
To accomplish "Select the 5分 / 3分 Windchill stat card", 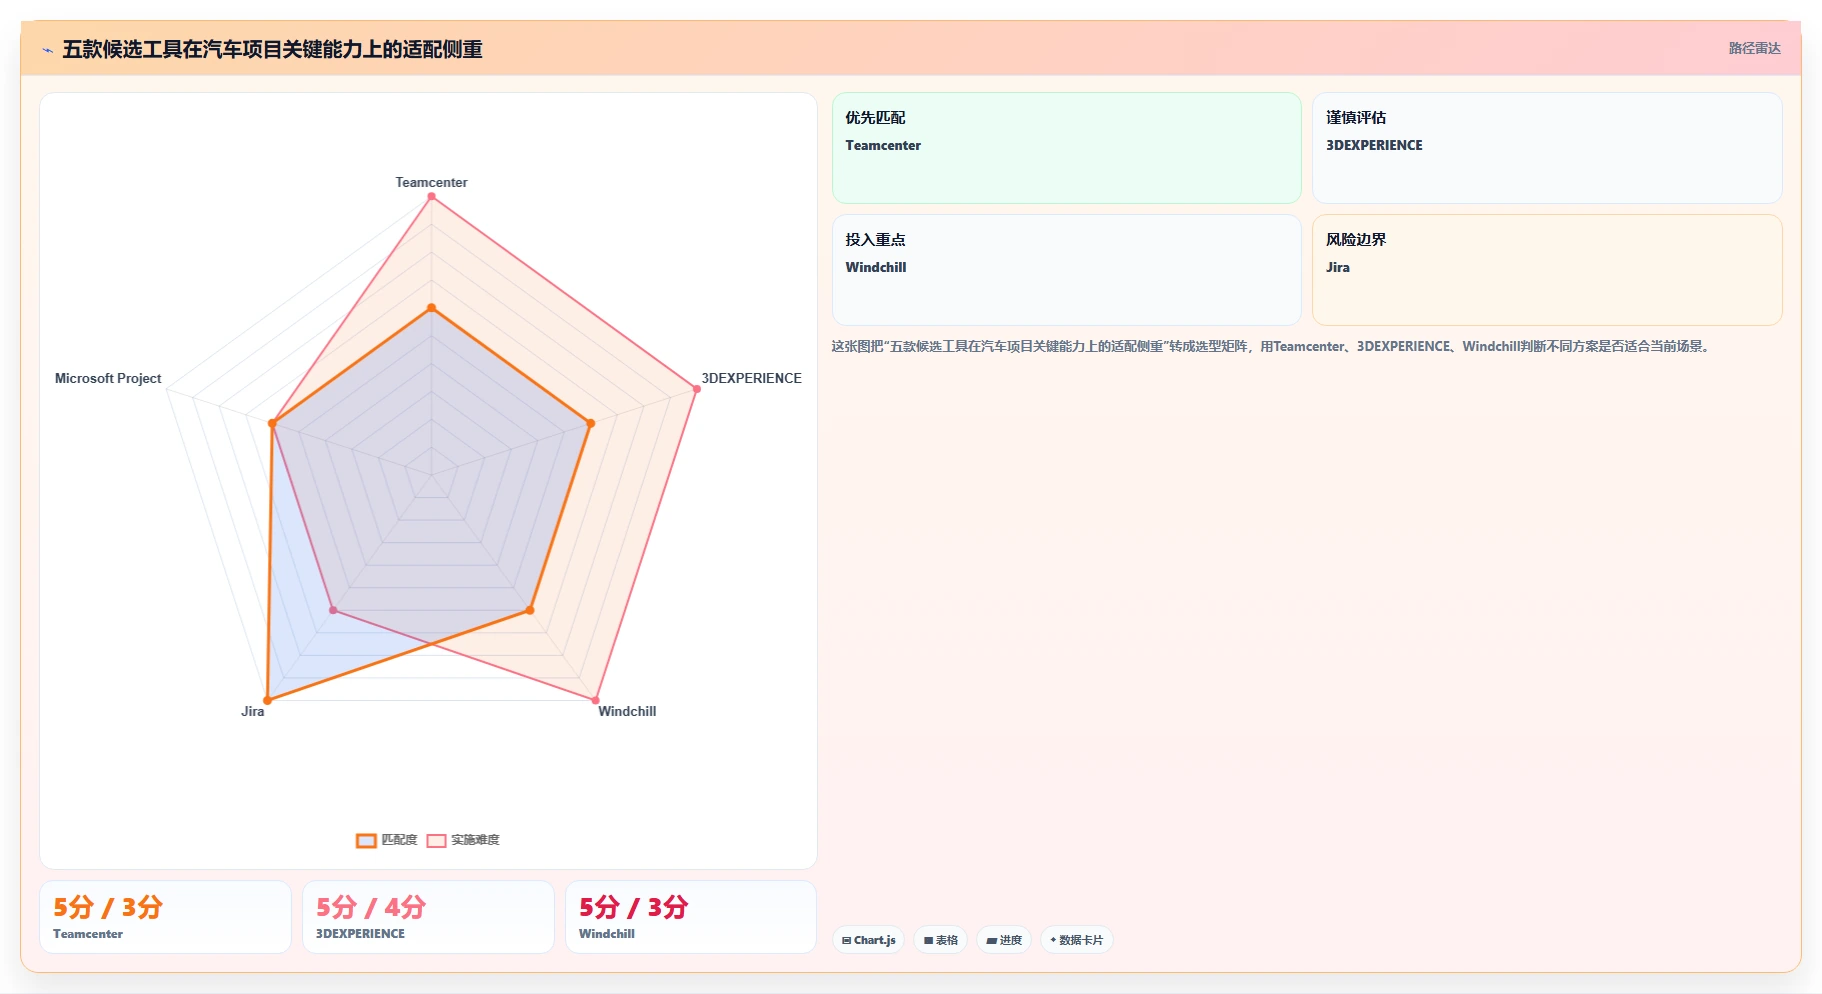I will [691, 917].
